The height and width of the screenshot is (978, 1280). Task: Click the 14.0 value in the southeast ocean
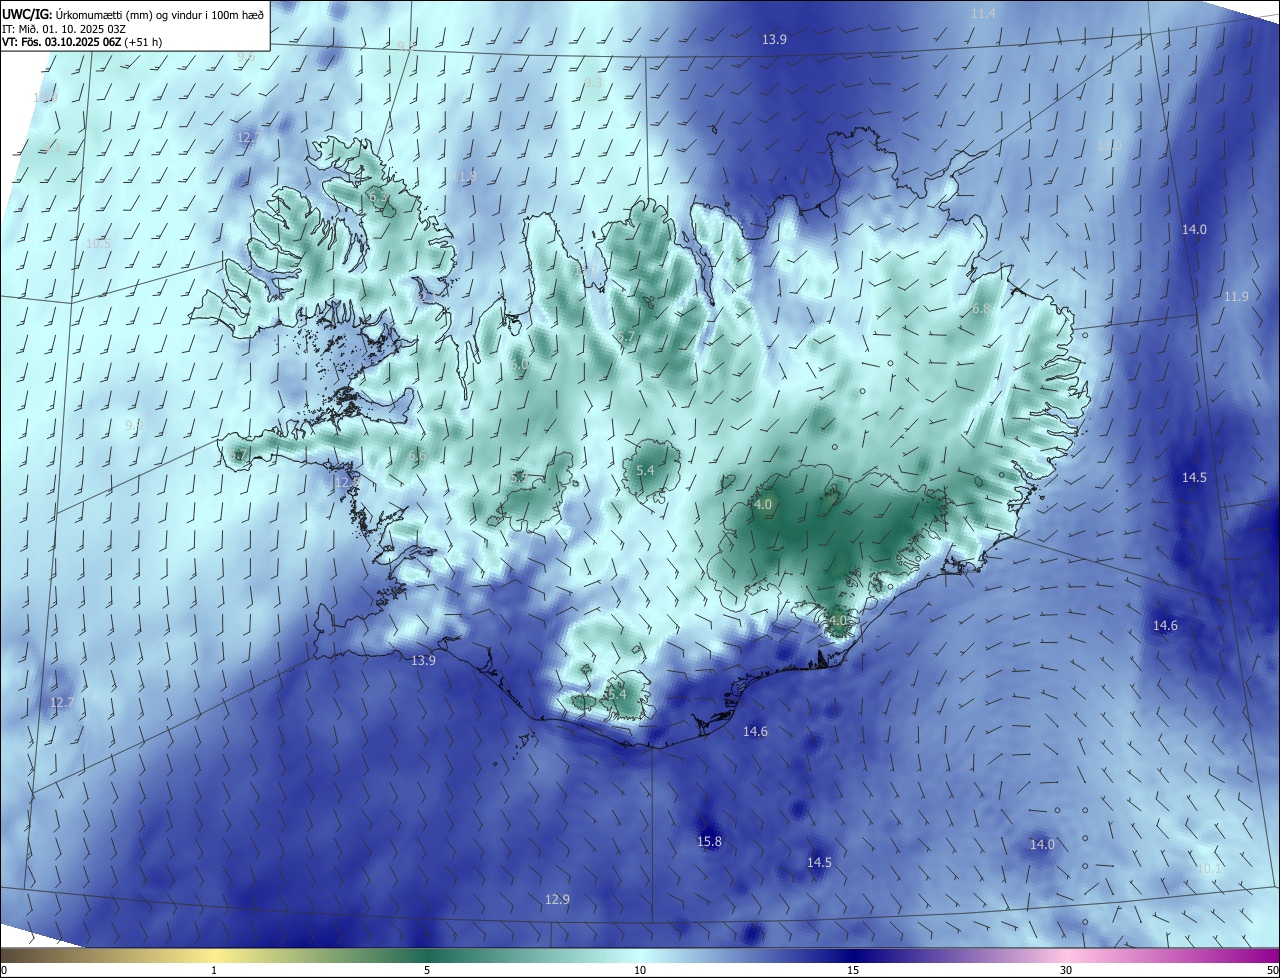(x=1042, y=845)
